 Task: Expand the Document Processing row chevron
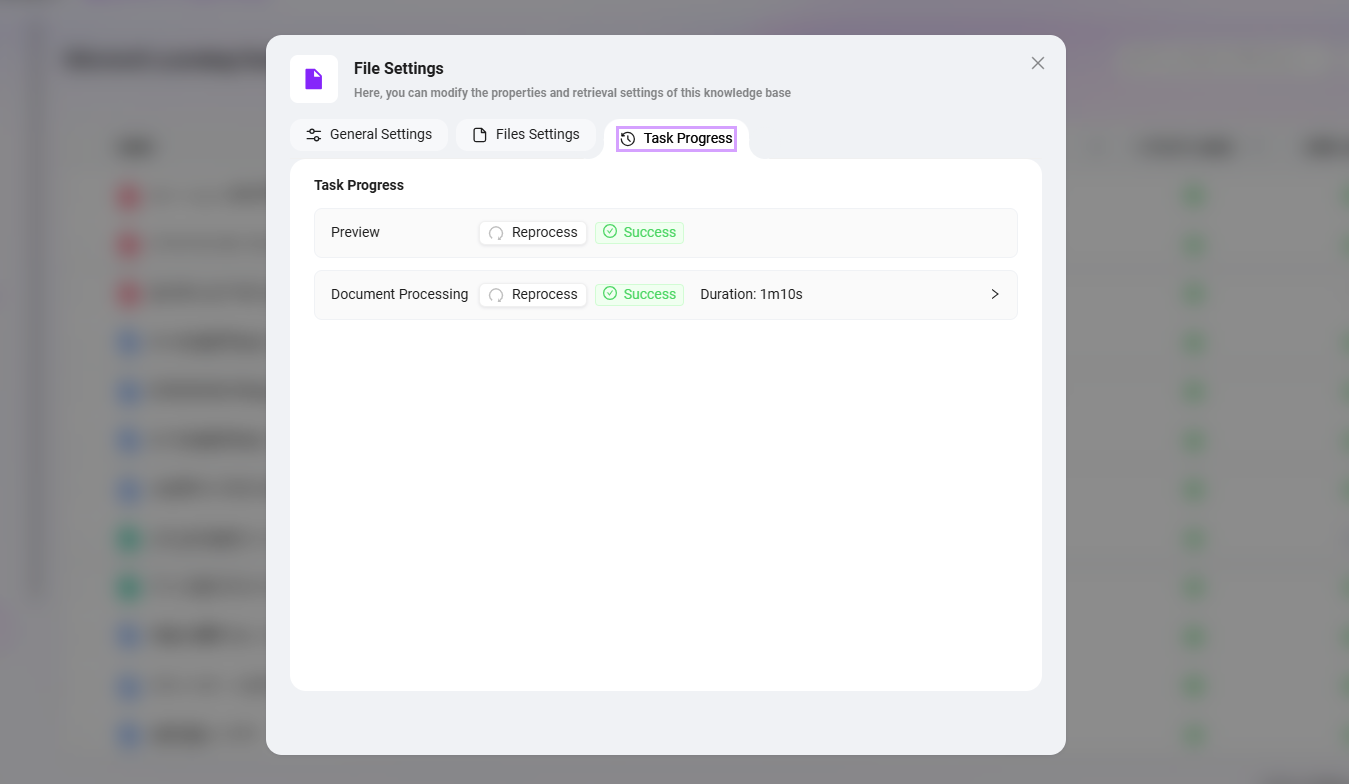point(995,294)
